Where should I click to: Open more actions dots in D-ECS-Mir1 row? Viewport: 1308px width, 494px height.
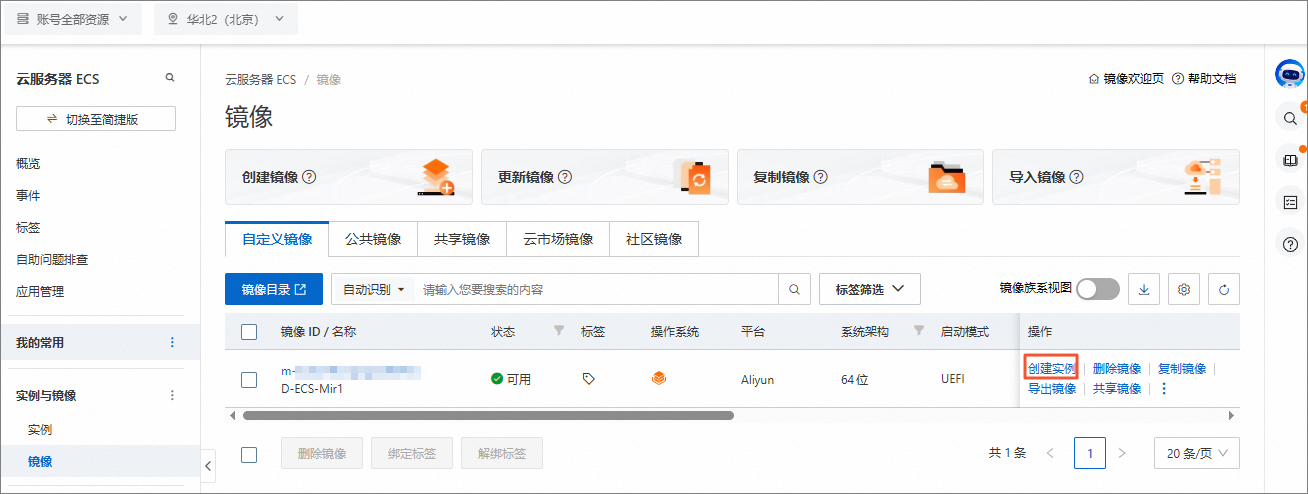click(1164, 389)
